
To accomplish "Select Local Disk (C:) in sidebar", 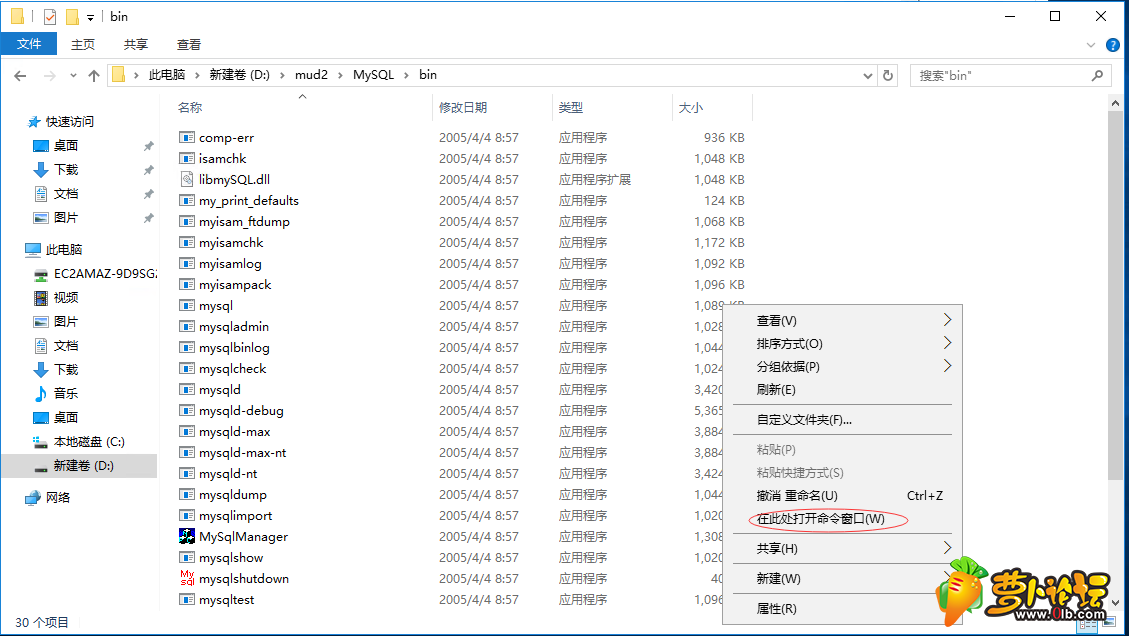I will pyautogui.click(x=79, y=442).
